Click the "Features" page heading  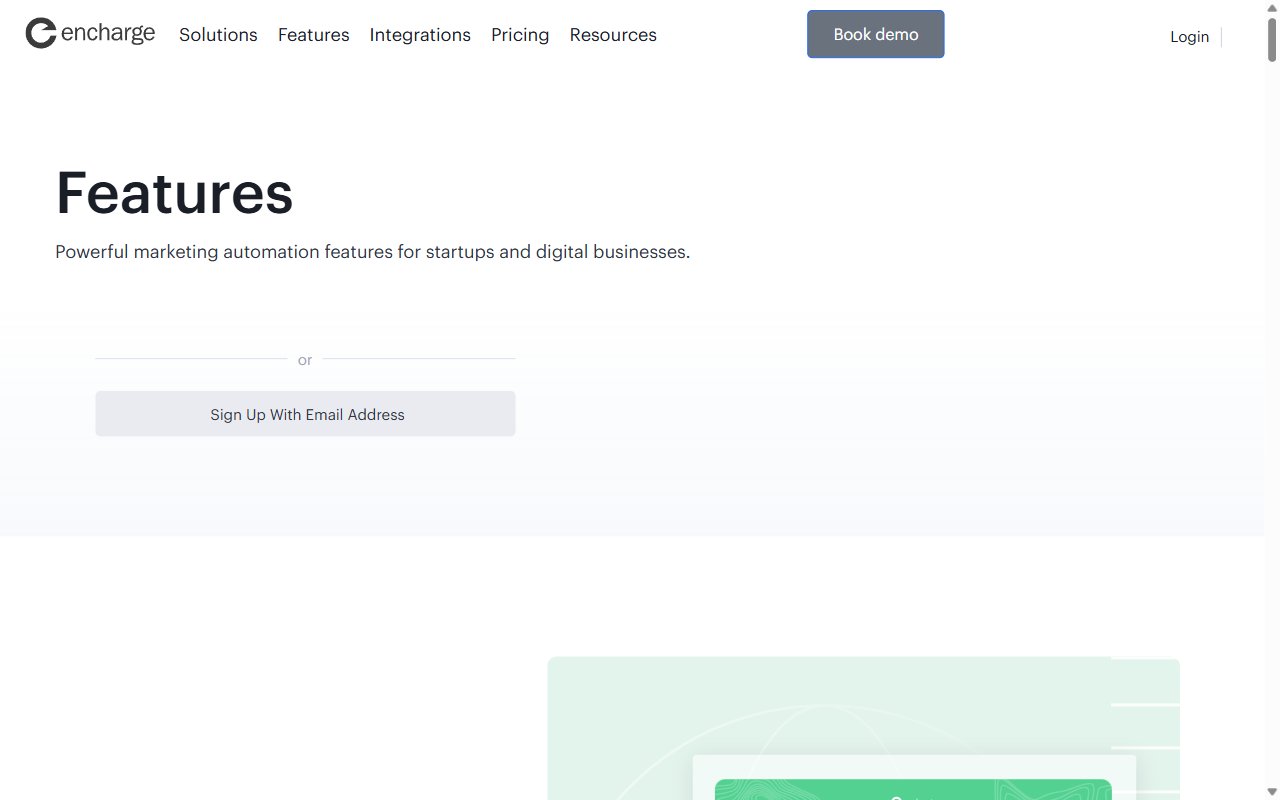tap(174, 192)
